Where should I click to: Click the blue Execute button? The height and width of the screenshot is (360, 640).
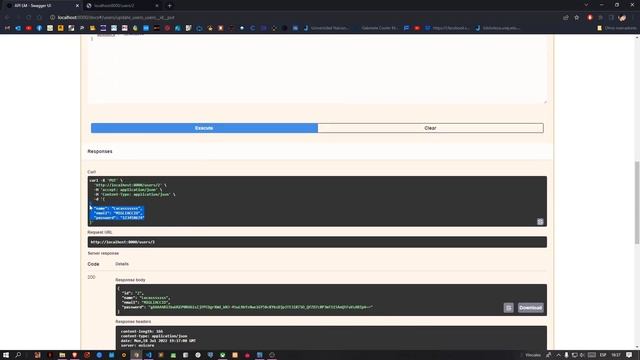coord(204,128)
